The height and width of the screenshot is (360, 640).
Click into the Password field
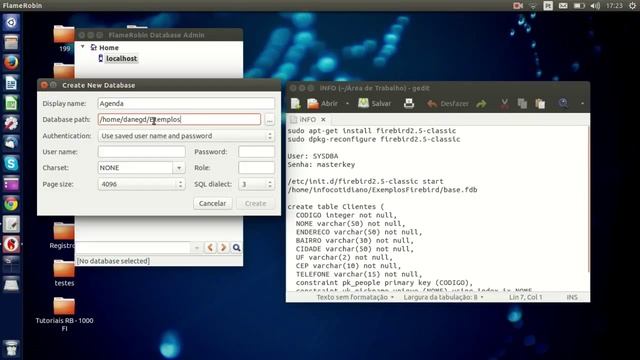(256, 152)
